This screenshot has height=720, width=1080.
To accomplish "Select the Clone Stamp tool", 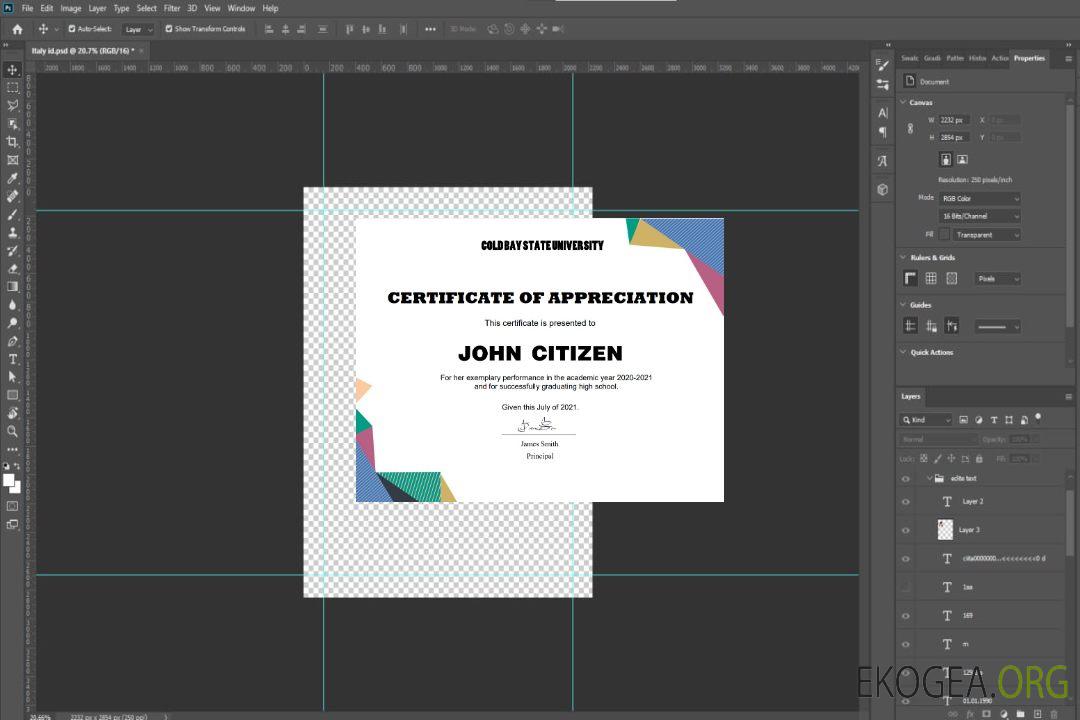I will pos(12,233).
